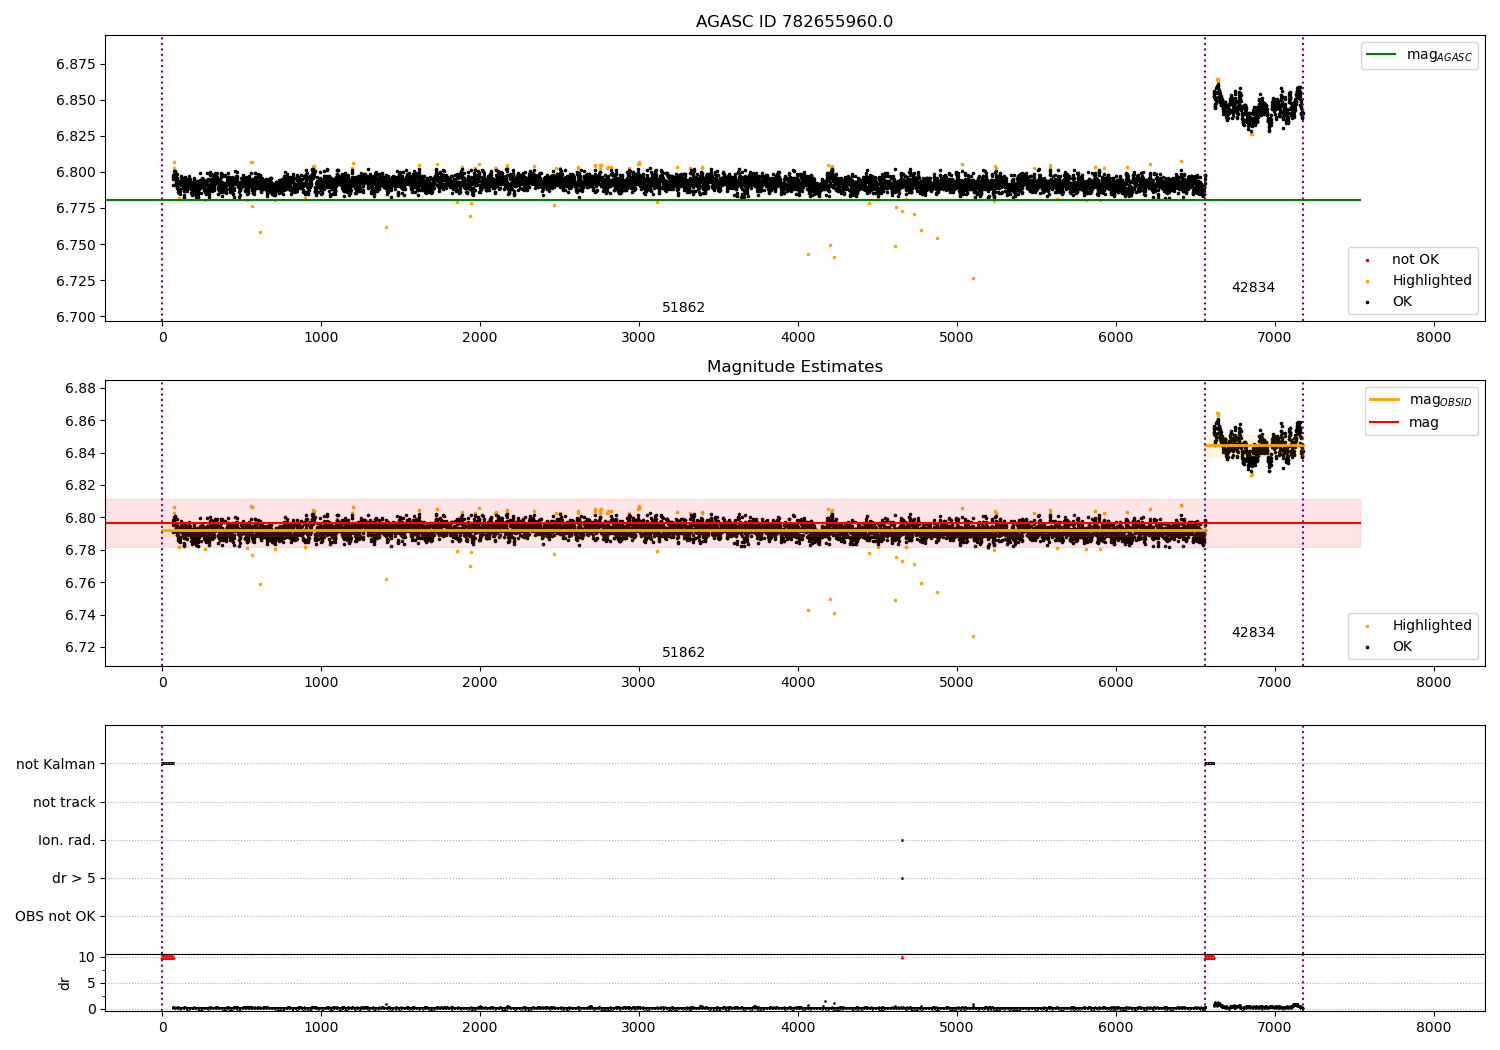
Task: Click the 6.72 y-axis tick label
Action: [x=80, y=648]
